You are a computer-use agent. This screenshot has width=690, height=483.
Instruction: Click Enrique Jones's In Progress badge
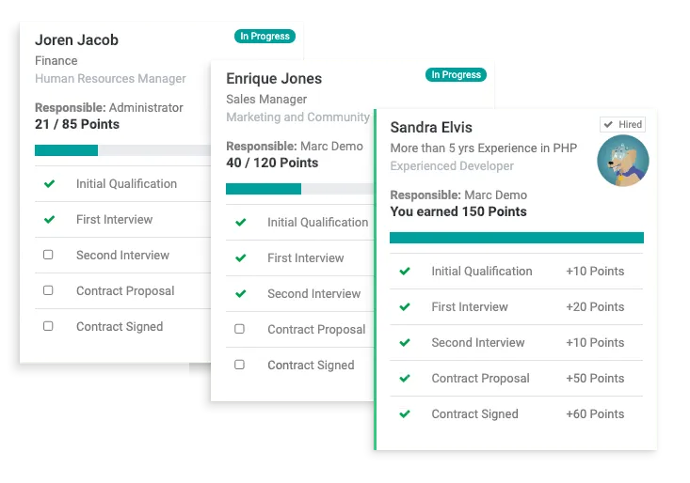pyautogui.click(x=456, y=75)
